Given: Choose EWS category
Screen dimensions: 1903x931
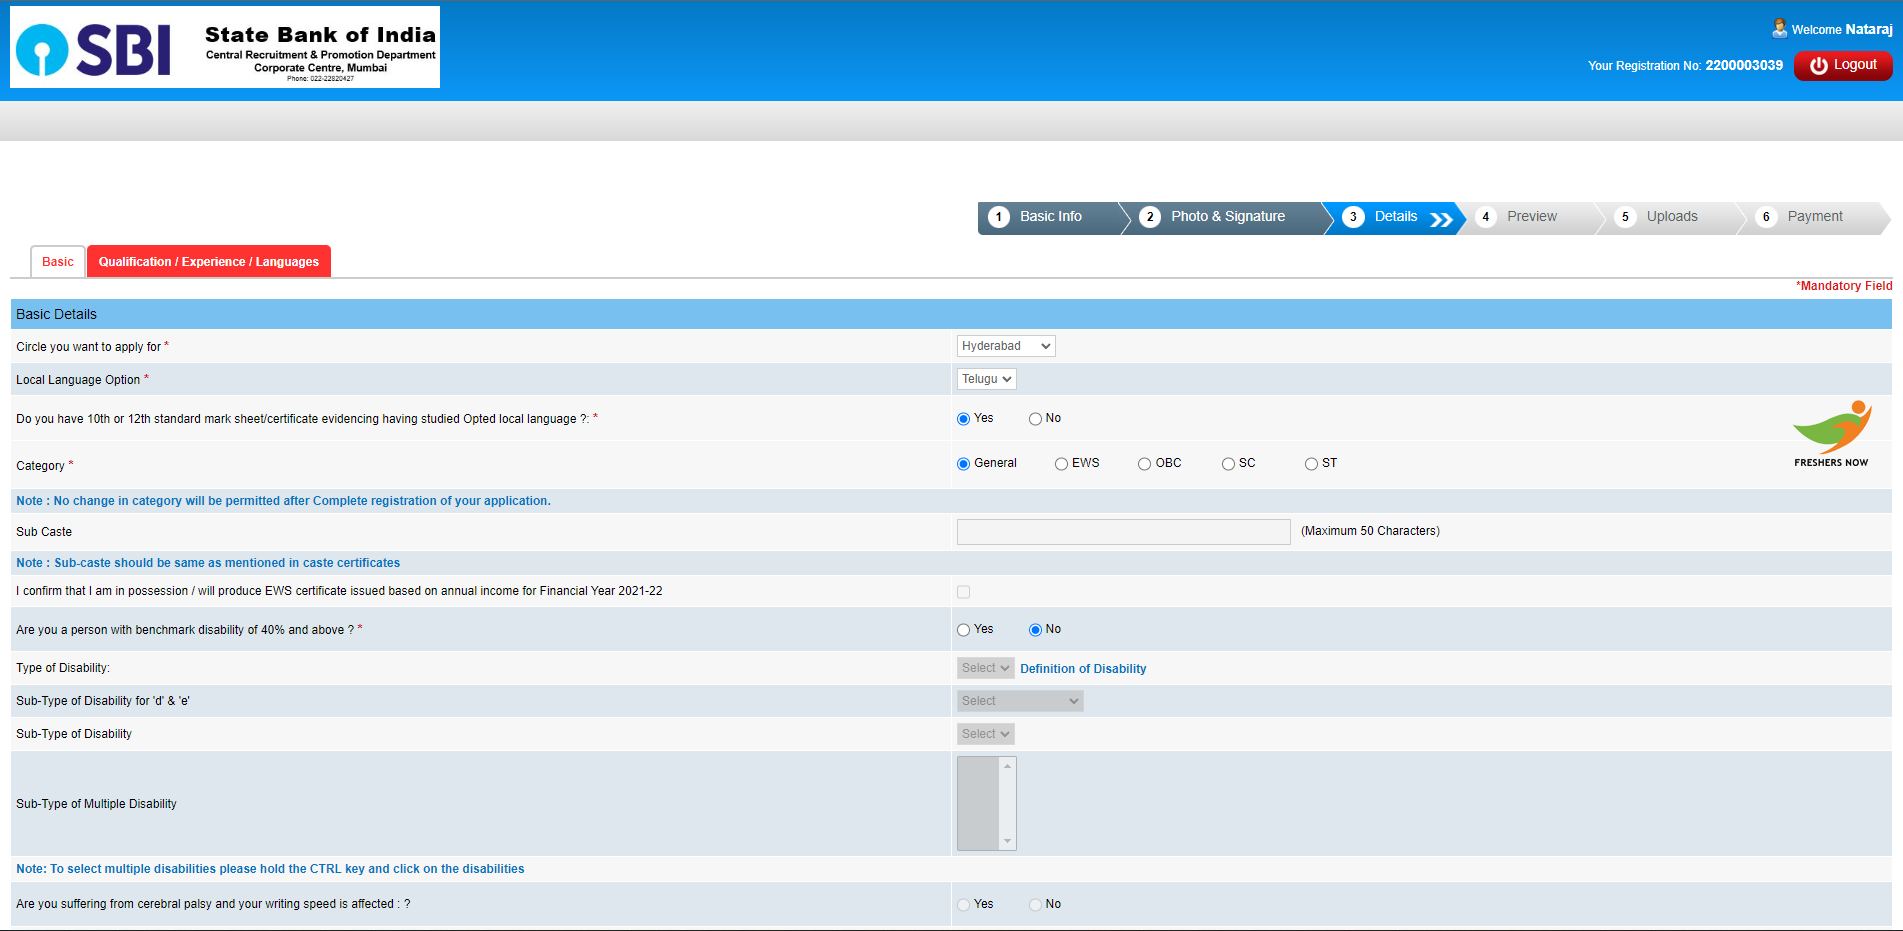Looking at the screenshot, I should 1062,464.
